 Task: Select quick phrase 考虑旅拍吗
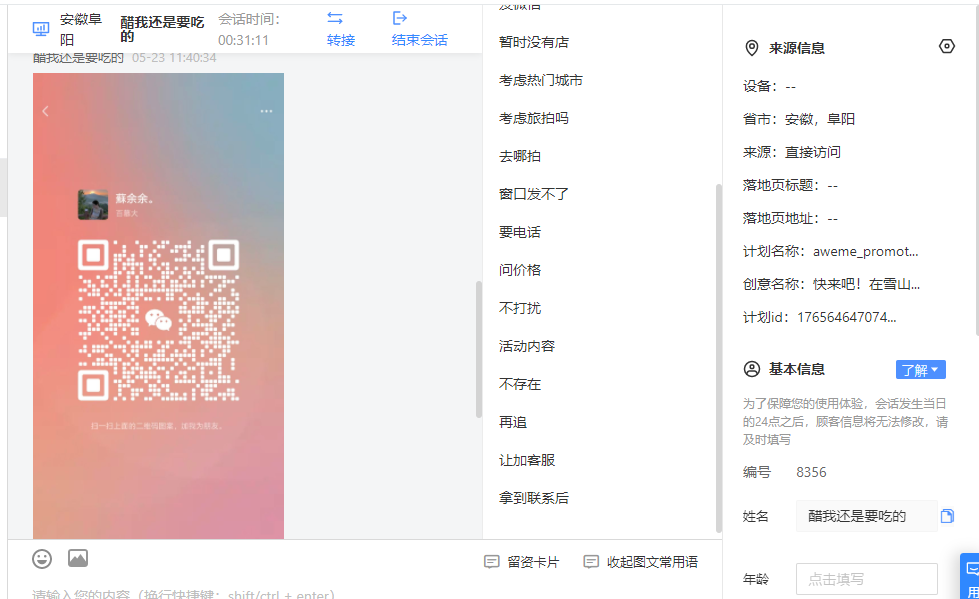534,118
